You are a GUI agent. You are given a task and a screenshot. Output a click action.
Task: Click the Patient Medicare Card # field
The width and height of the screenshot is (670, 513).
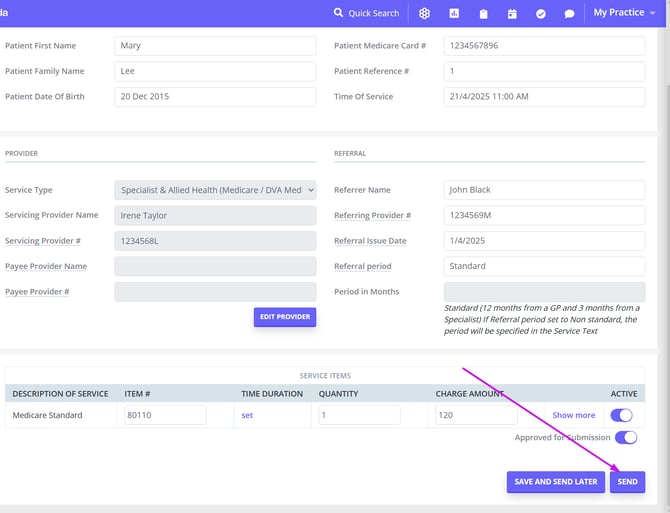[541, 46]
